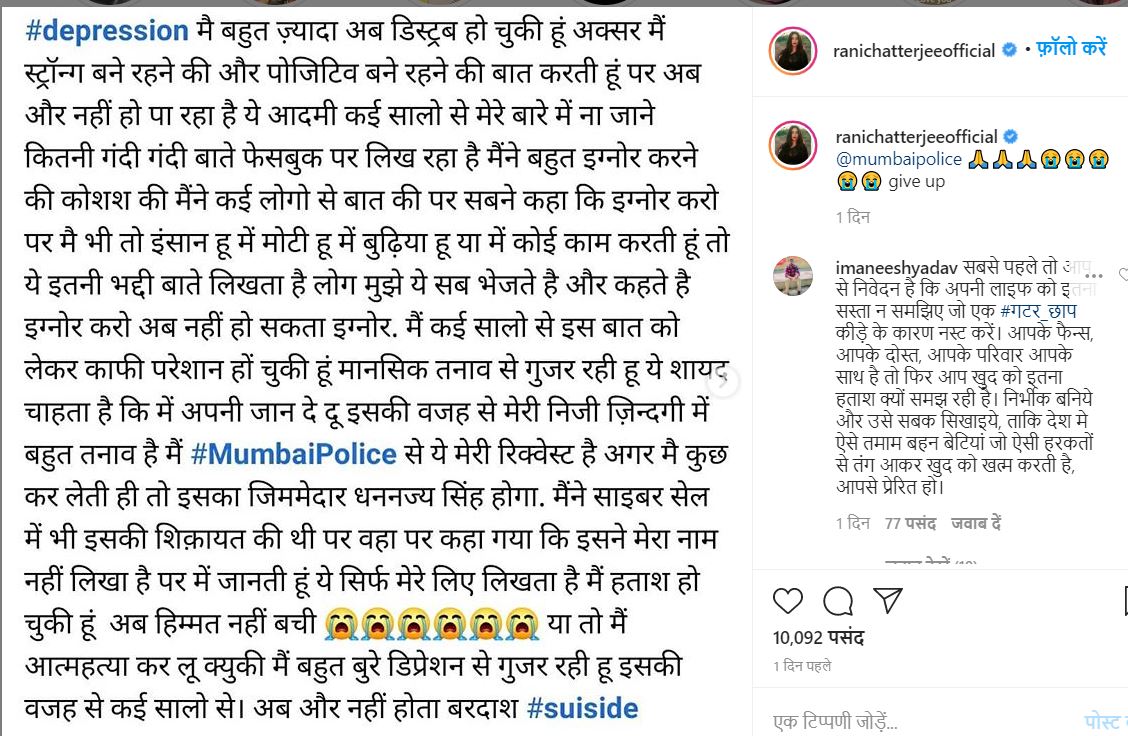This screenshot has width=1128, height=736.
Task: Click the add comment field एक टिप्पणी जोड़ें
Action: click(921, 720)
